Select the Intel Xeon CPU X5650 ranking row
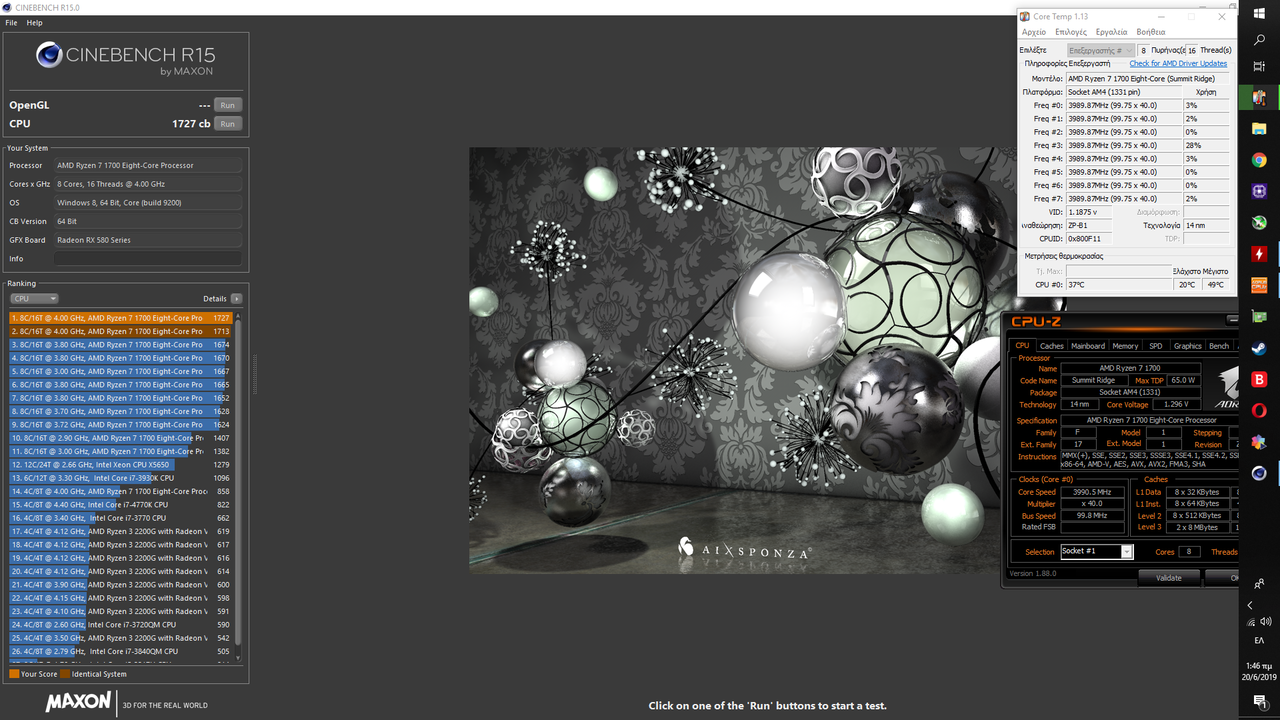The image size is (1280, 720). click(121, 464)
